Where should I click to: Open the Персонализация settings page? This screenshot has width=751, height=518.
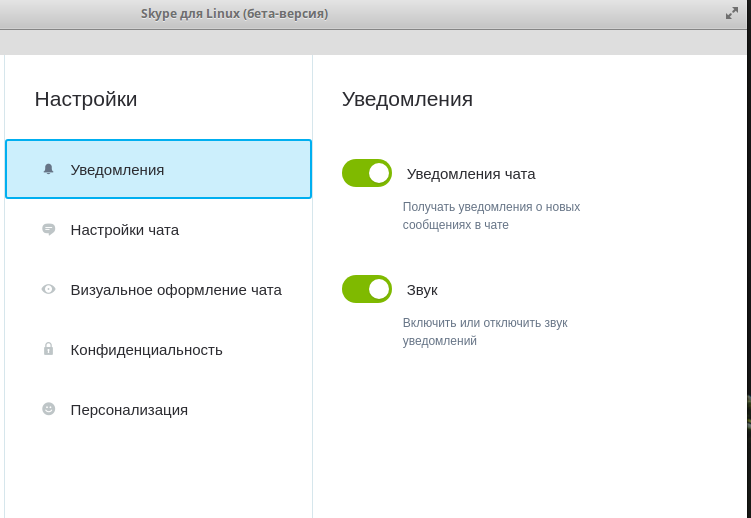[x=159, y=409]
